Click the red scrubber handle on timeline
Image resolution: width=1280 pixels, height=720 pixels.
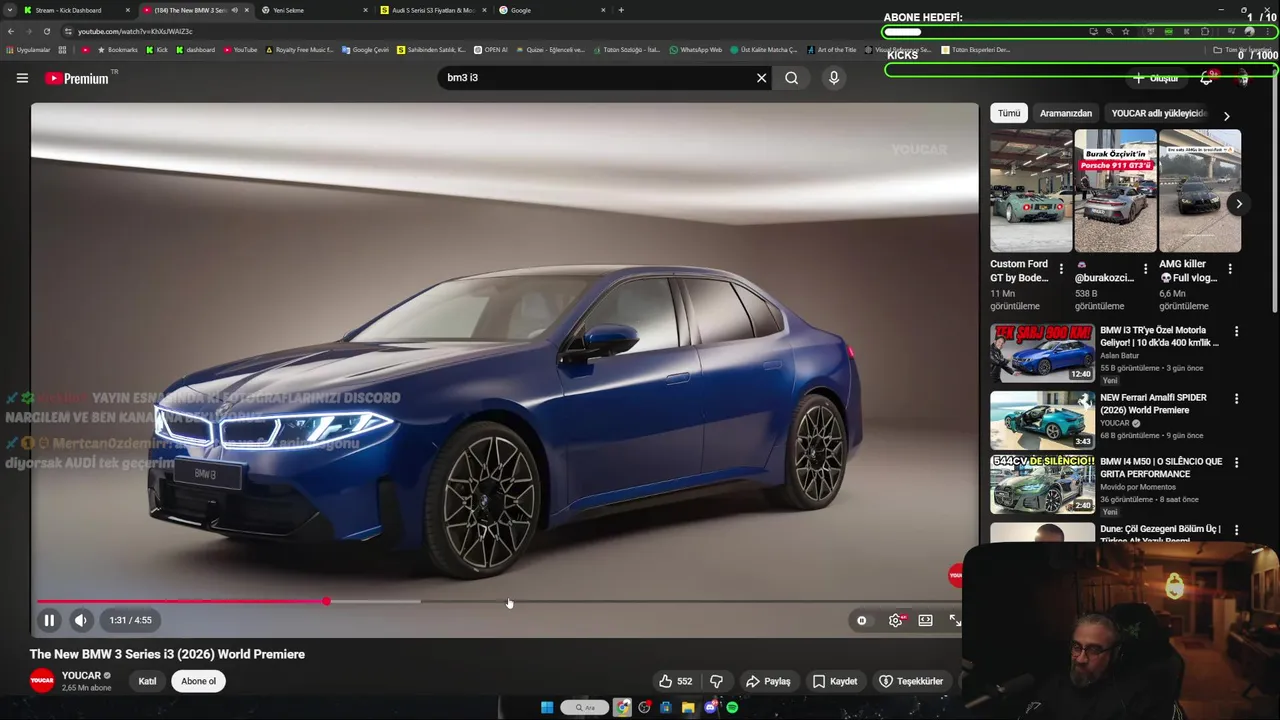click(x=326, y=602)
